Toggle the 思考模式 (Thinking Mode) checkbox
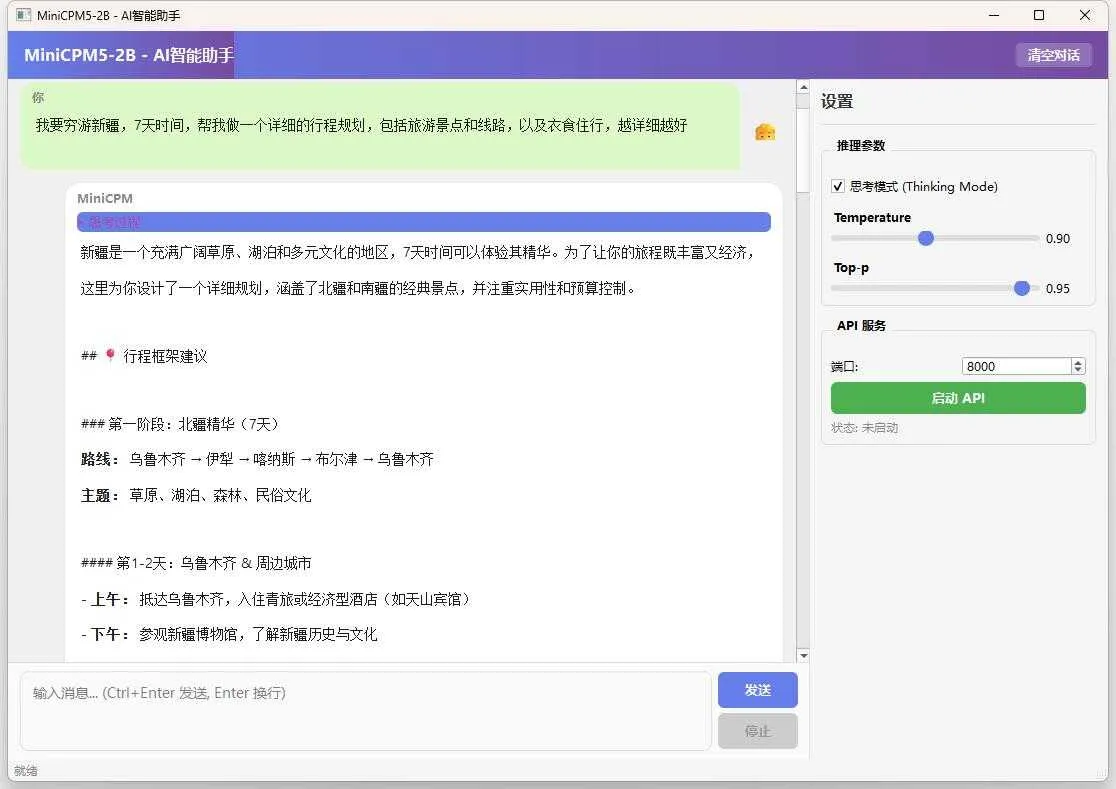Screen dimensions: 1116x789 pos(838,186)
